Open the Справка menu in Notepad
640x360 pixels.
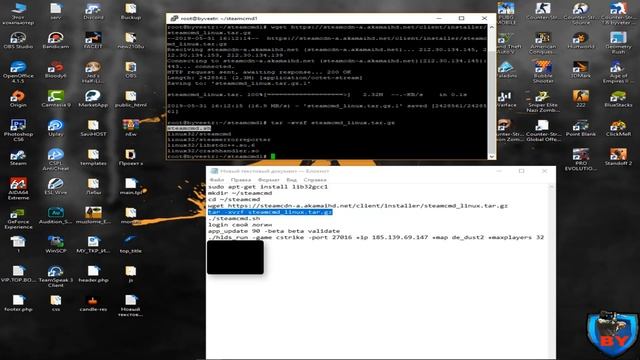tap(315, 180)
